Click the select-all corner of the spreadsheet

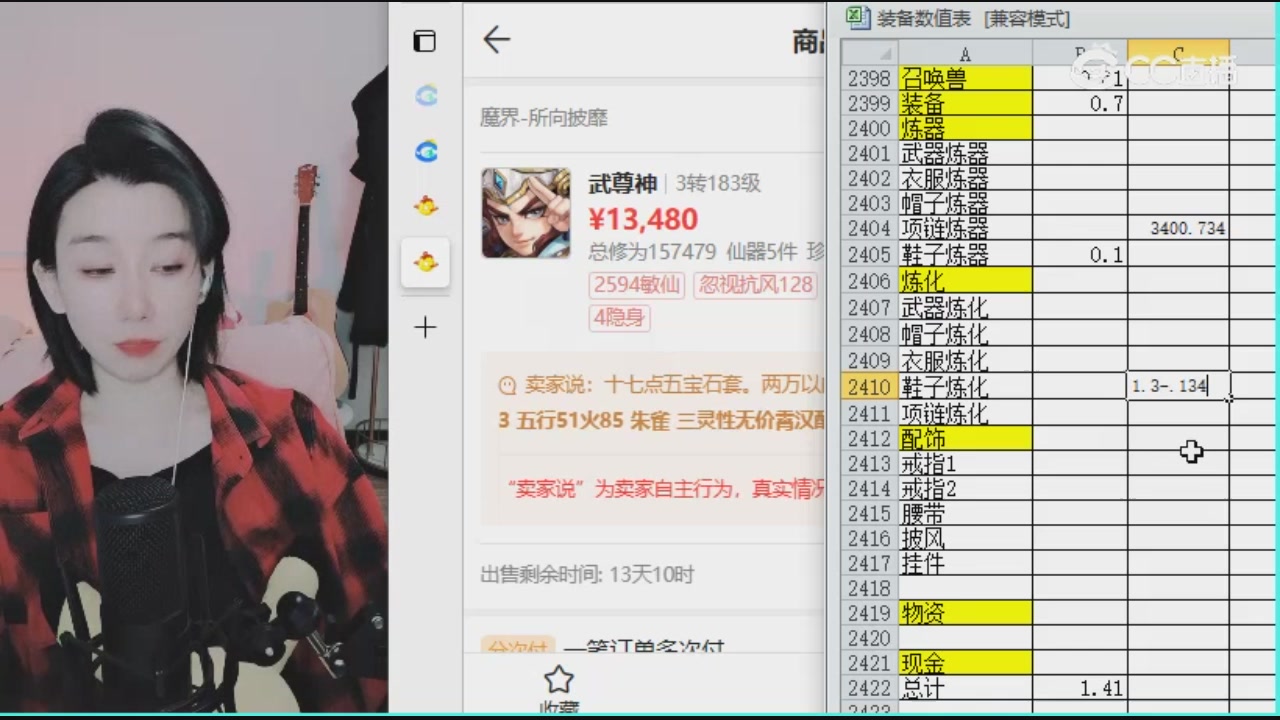[x=870, y=53]
